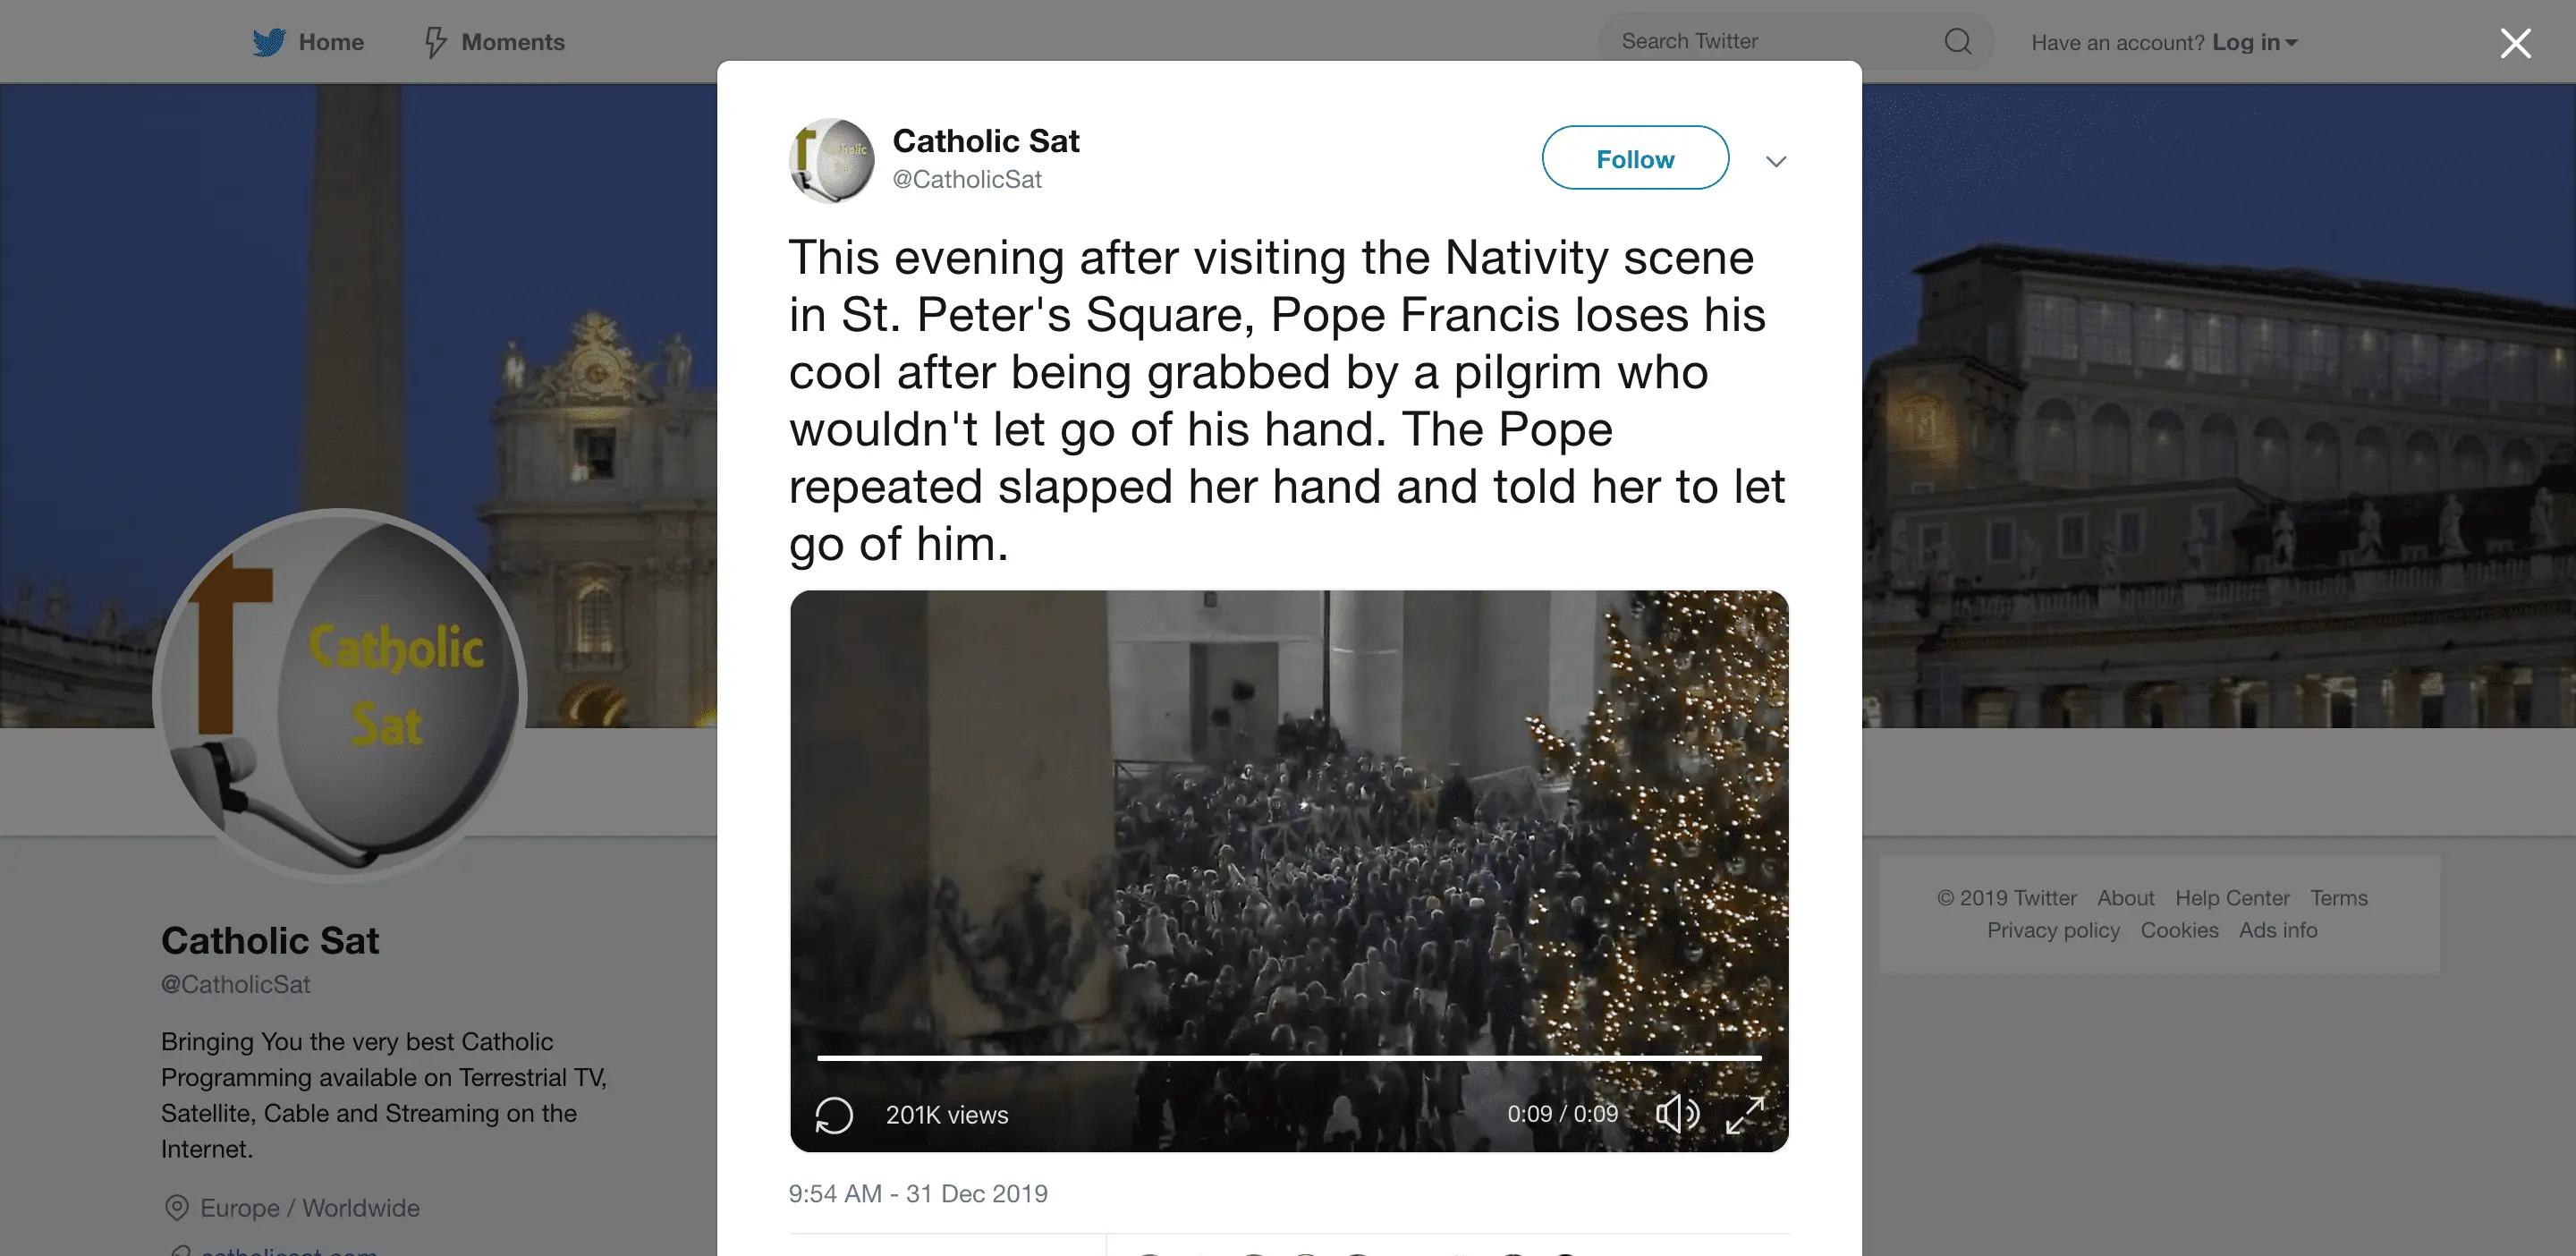Open the Privacy policy footer link
This screenshot has width=2576, height=1256.
tap(2052, 930)
